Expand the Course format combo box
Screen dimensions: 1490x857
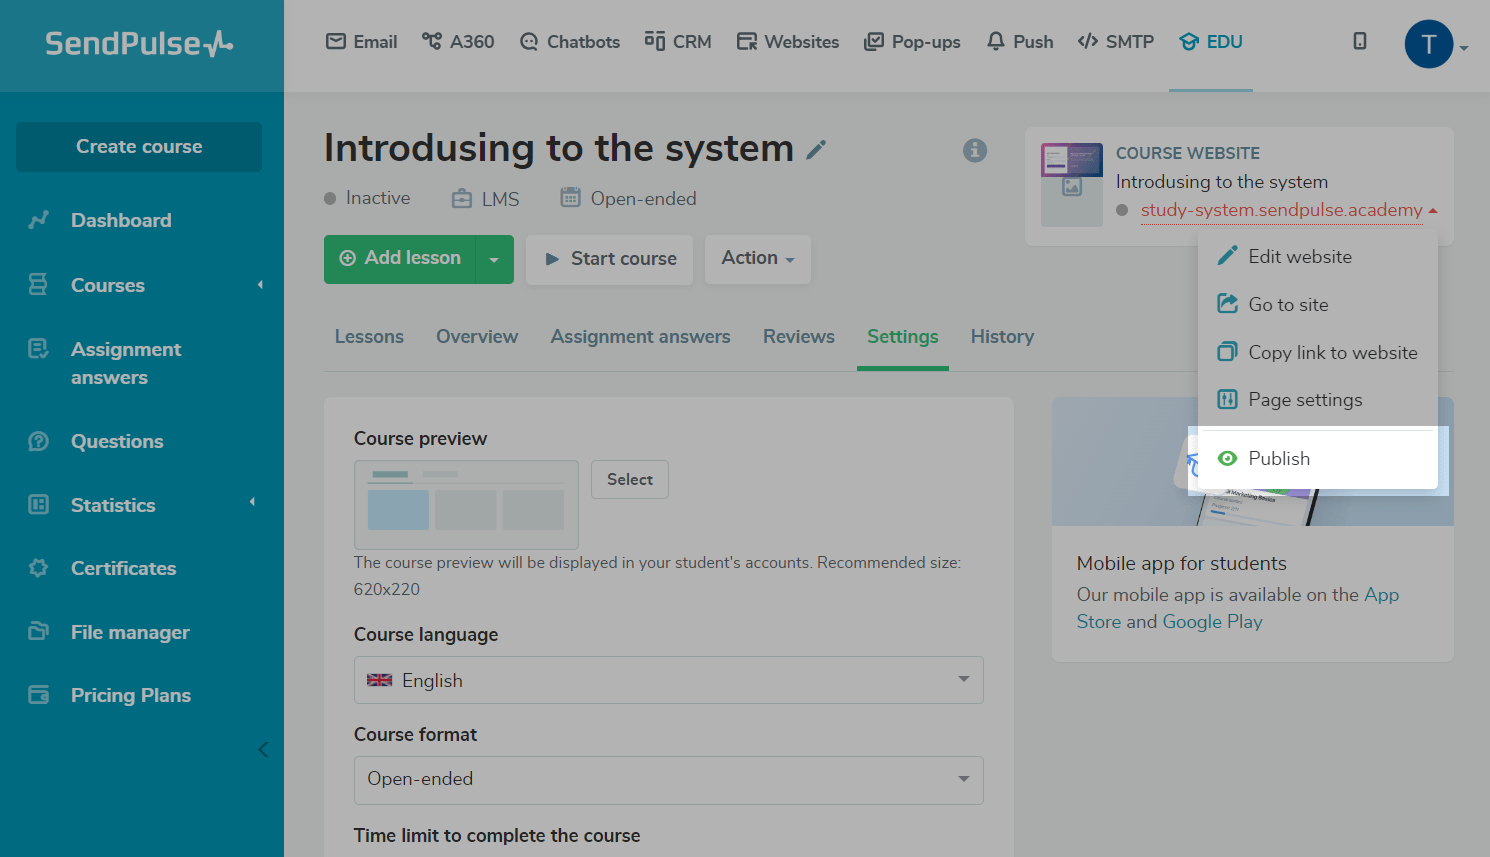tap(668, 780)
